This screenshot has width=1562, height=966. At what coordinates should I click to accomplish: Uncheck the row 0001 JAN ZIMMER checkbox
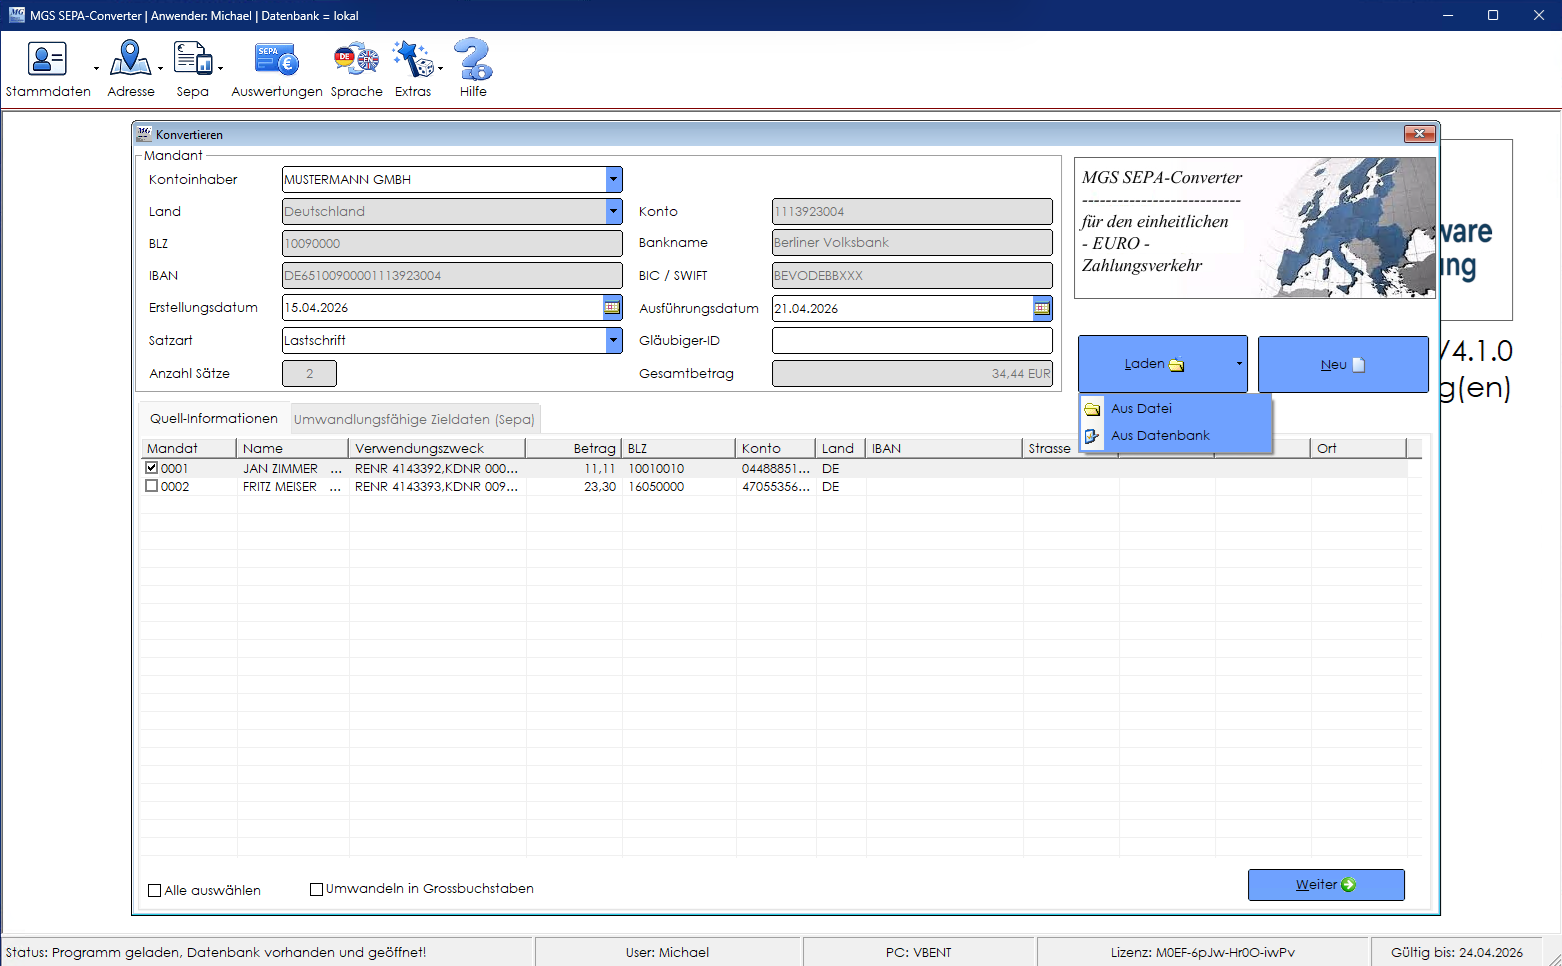152,468
